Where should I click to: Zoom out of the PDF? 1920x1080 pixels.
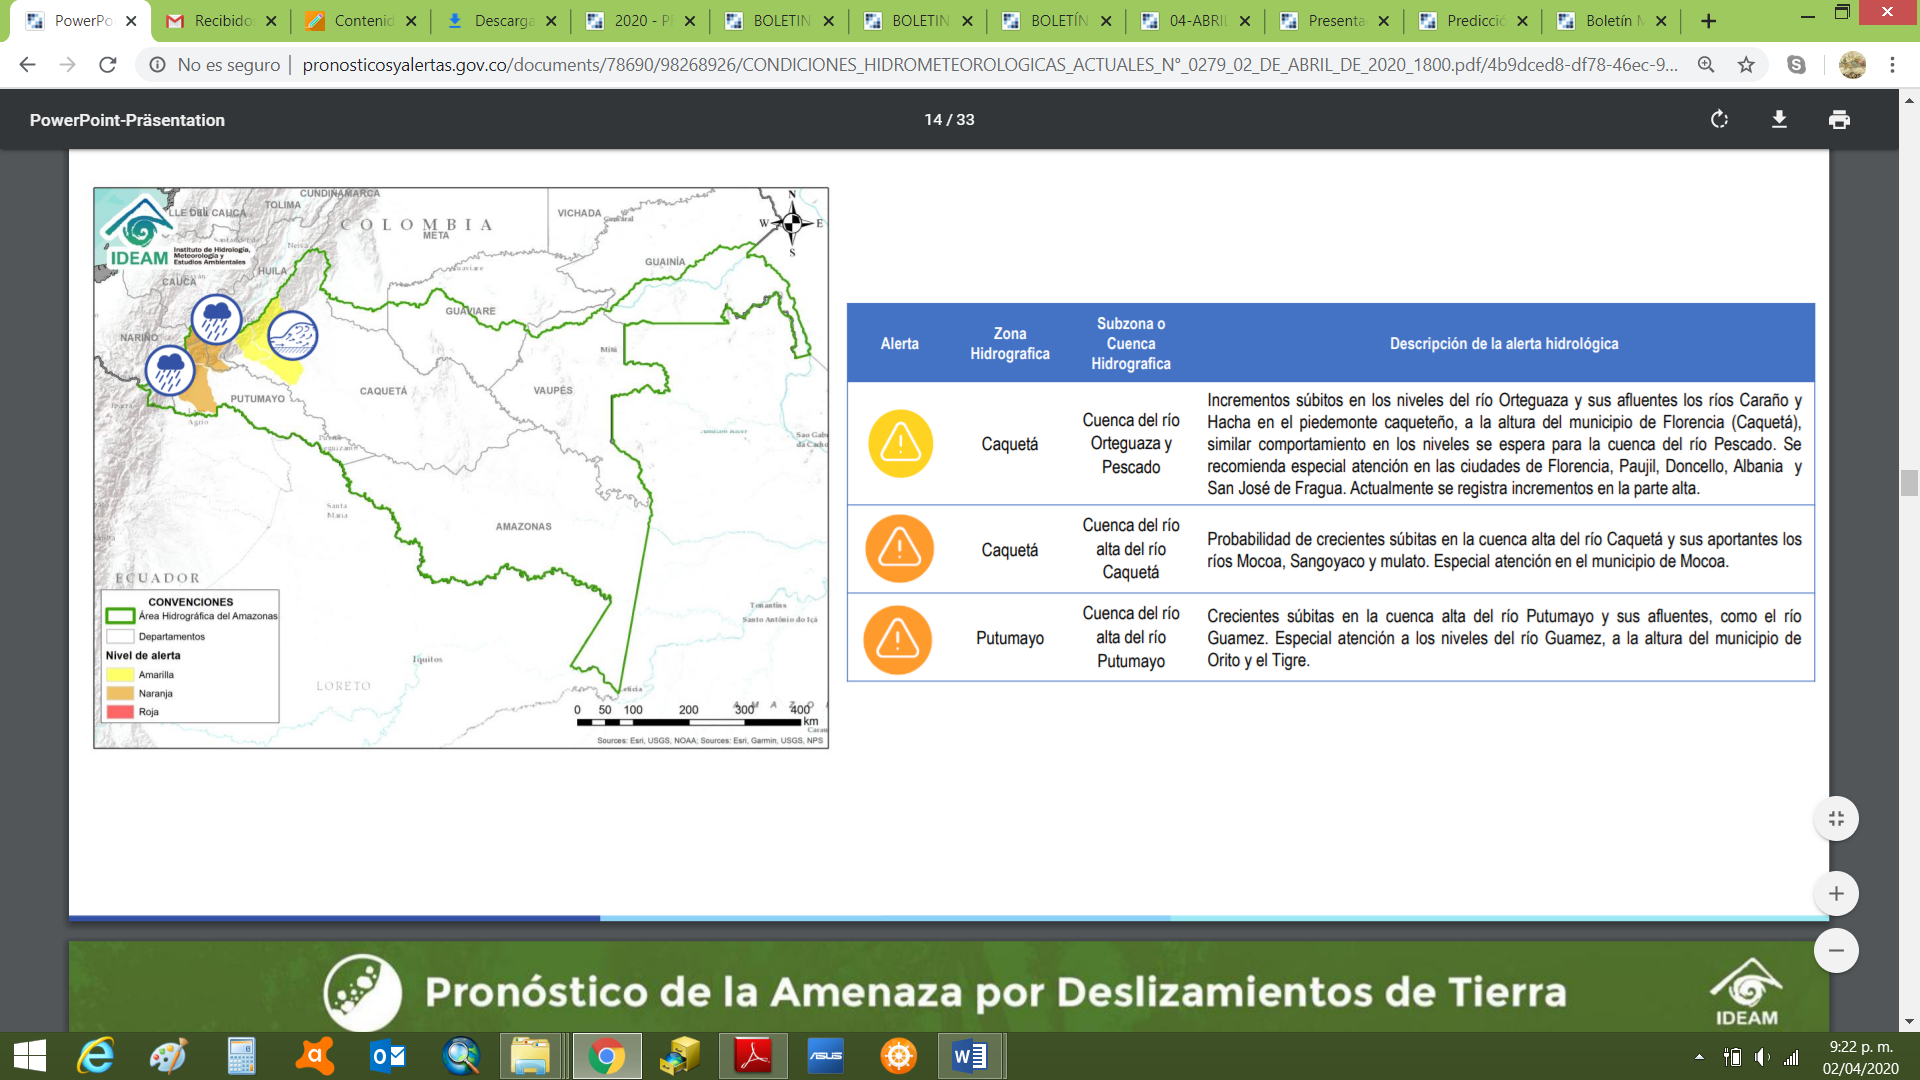pos(1836,951)
